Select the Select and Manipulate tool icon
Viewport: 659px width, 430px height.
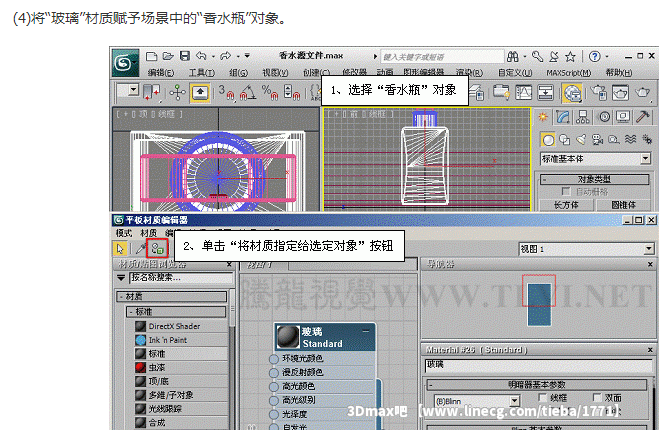(178, 92)
